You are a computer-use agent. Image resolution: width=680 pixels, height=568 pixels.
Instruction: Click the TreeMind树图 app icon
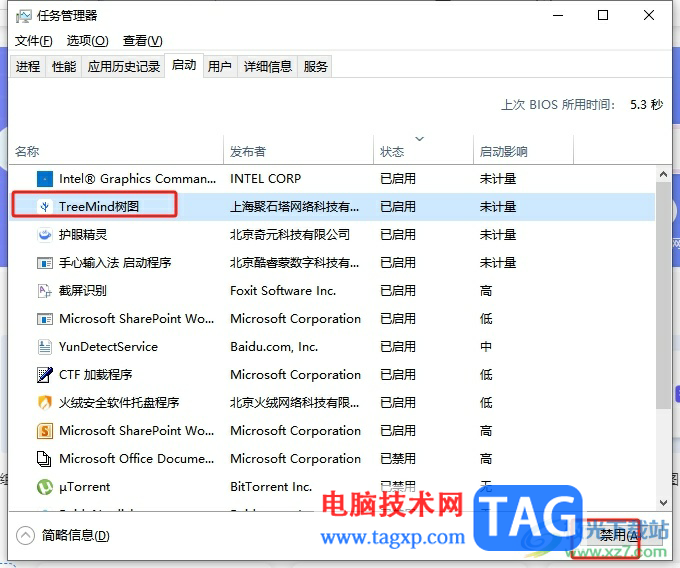coord(45,207)
